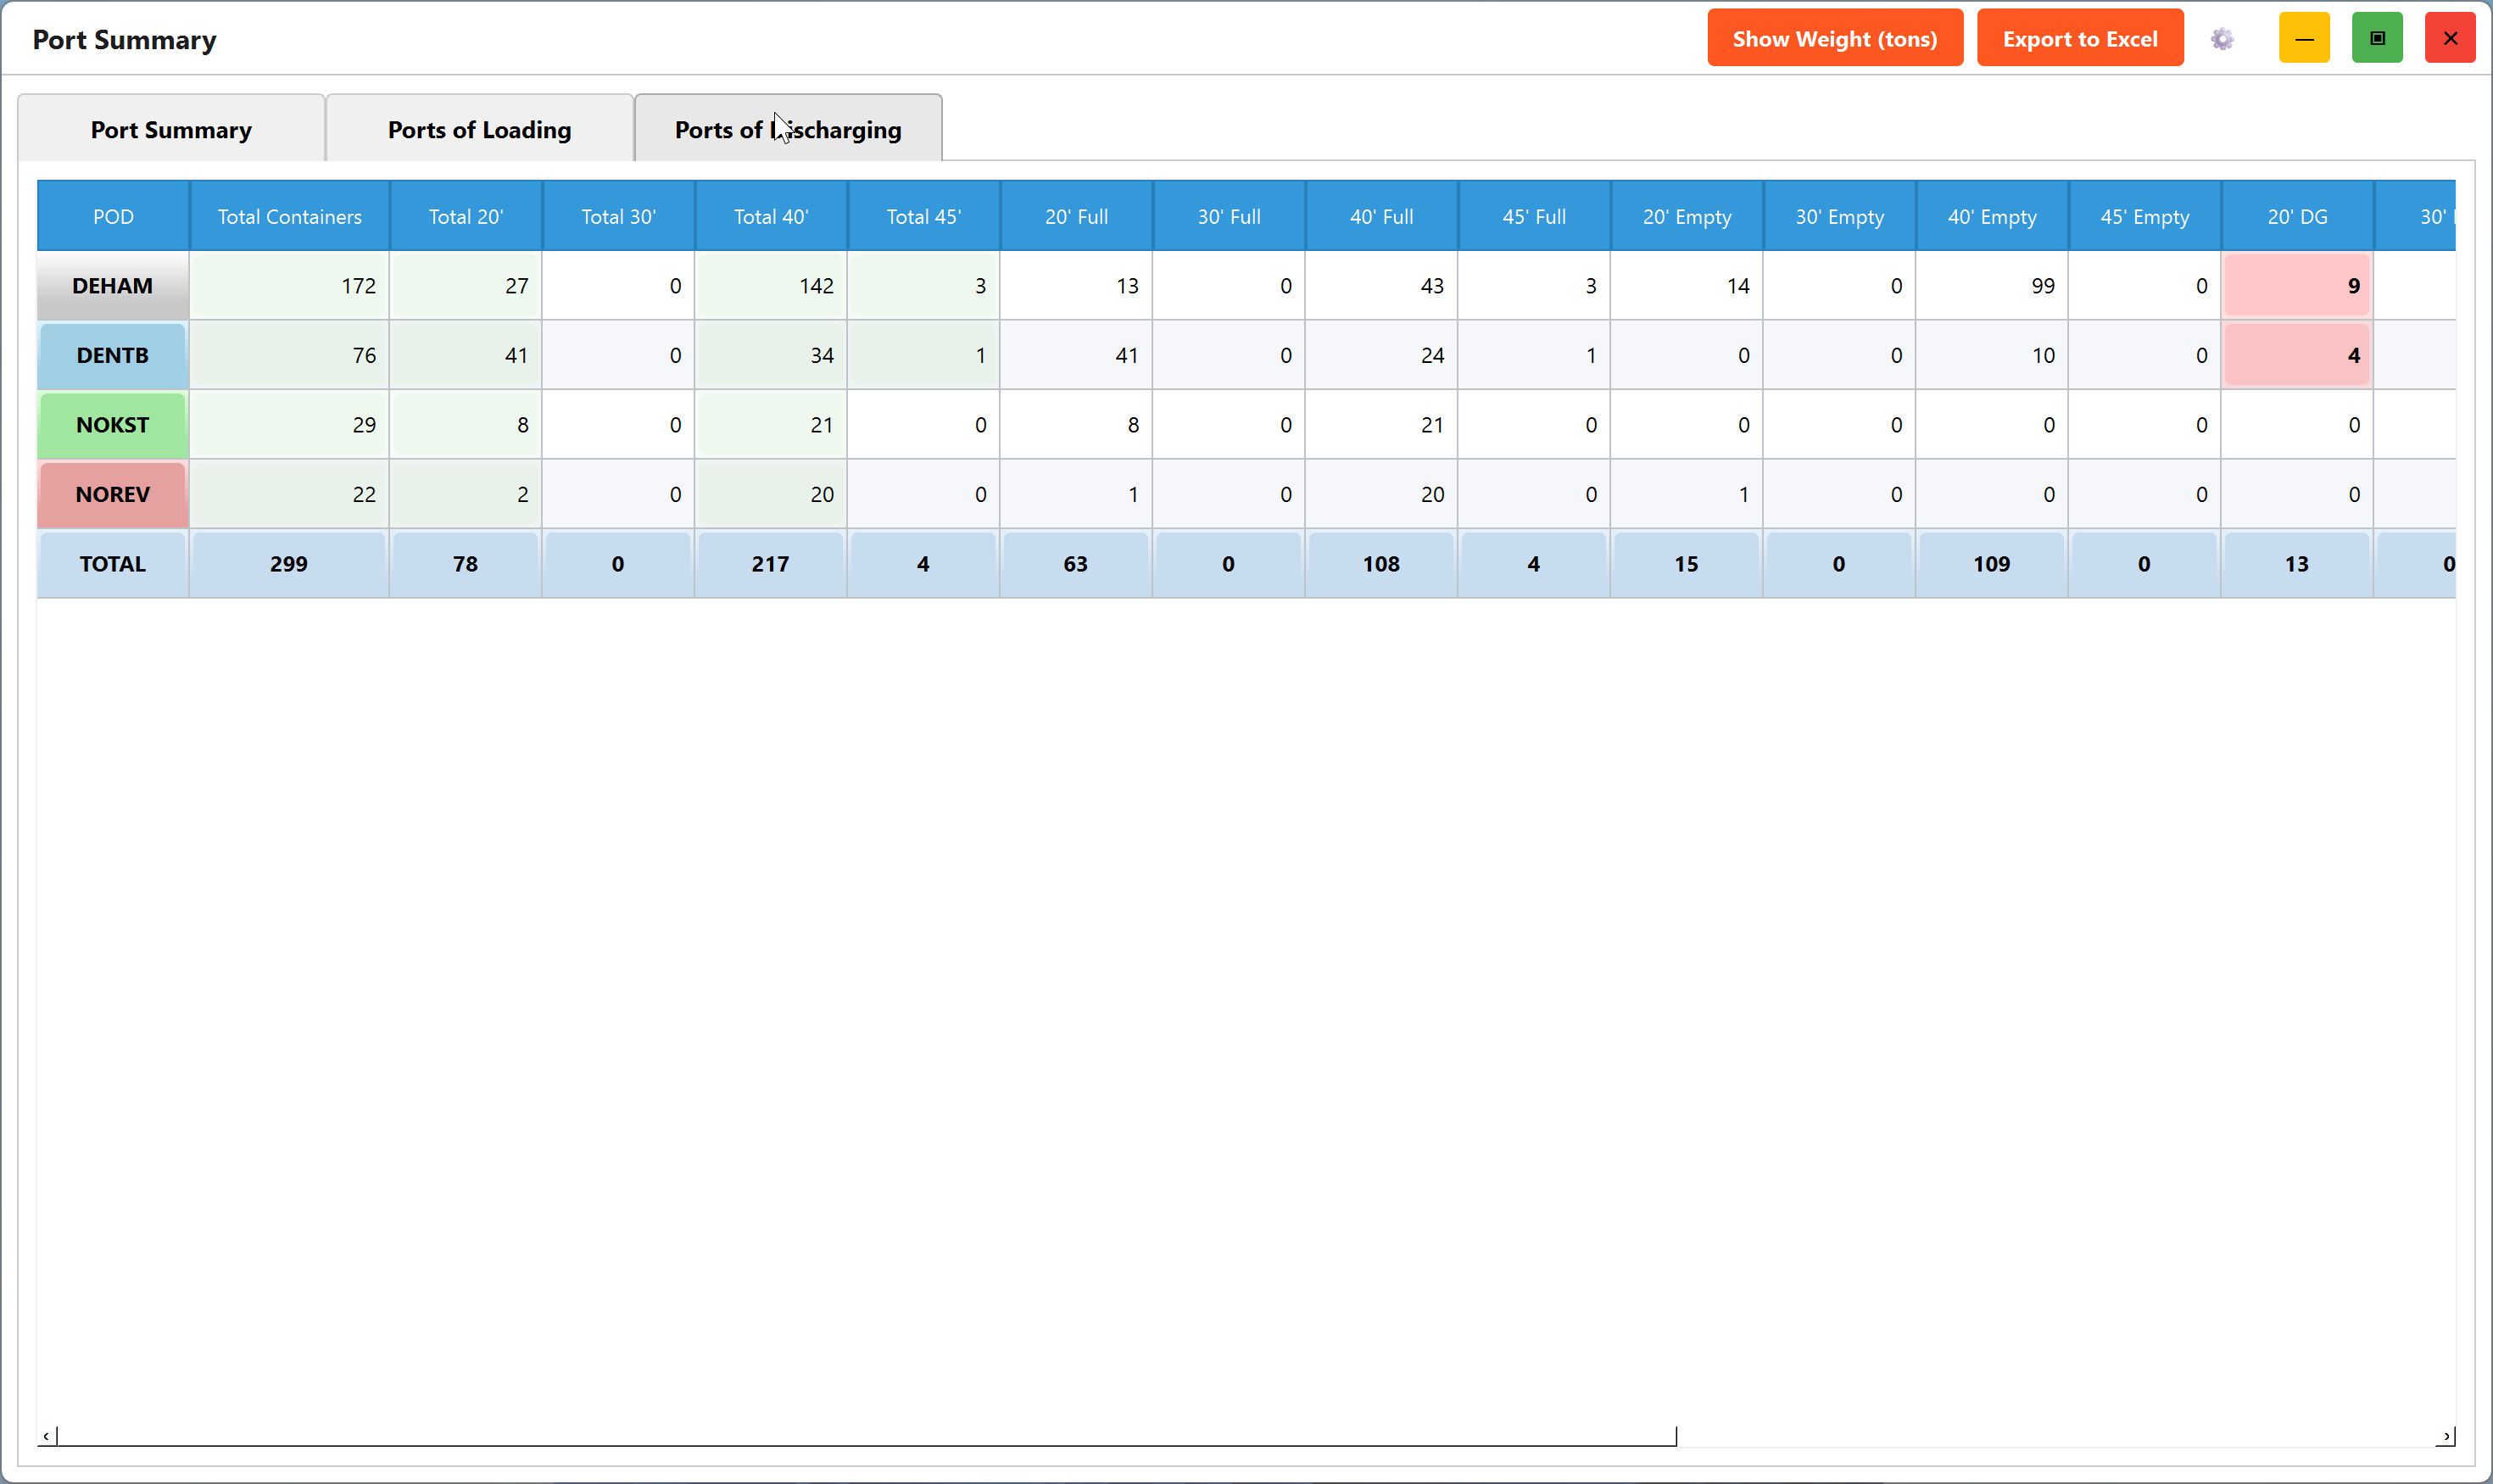Click DEHAM Total 40' value 142
Screen dimensions: 2493x1484
pos(771,285)
